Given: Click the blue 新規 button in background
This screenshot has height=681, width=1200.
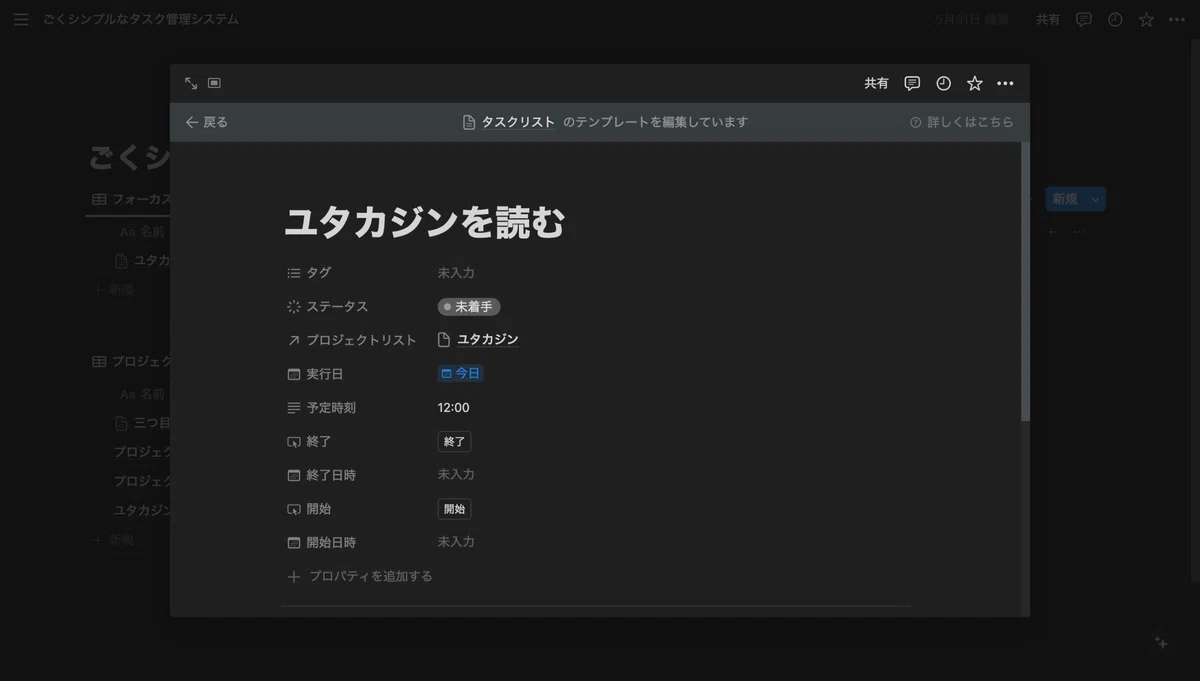Looking at the screenshot, I should point(1065,199).
